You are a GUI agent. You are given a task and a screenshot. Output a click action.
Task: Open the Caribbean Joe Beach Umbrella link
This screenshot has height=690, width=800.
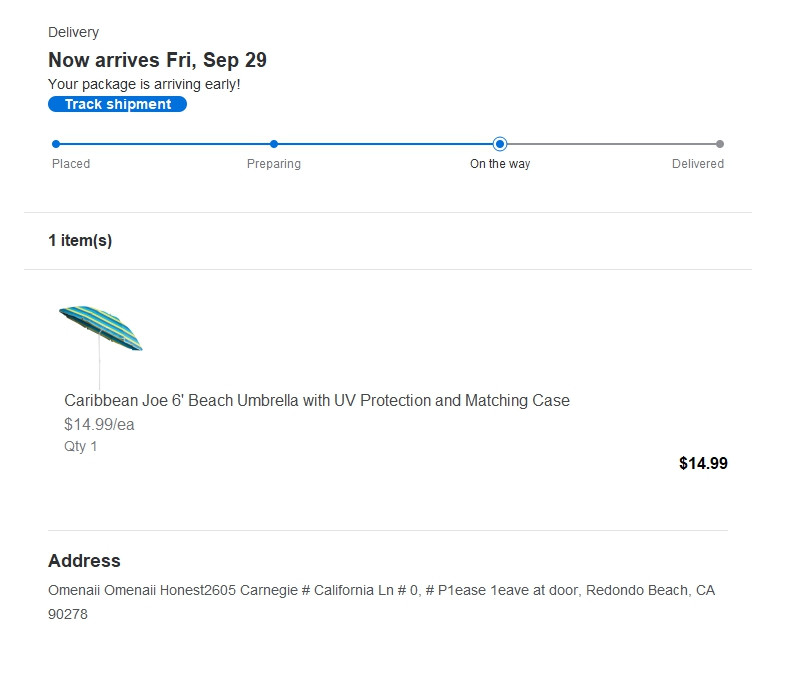tap(317, 400)
